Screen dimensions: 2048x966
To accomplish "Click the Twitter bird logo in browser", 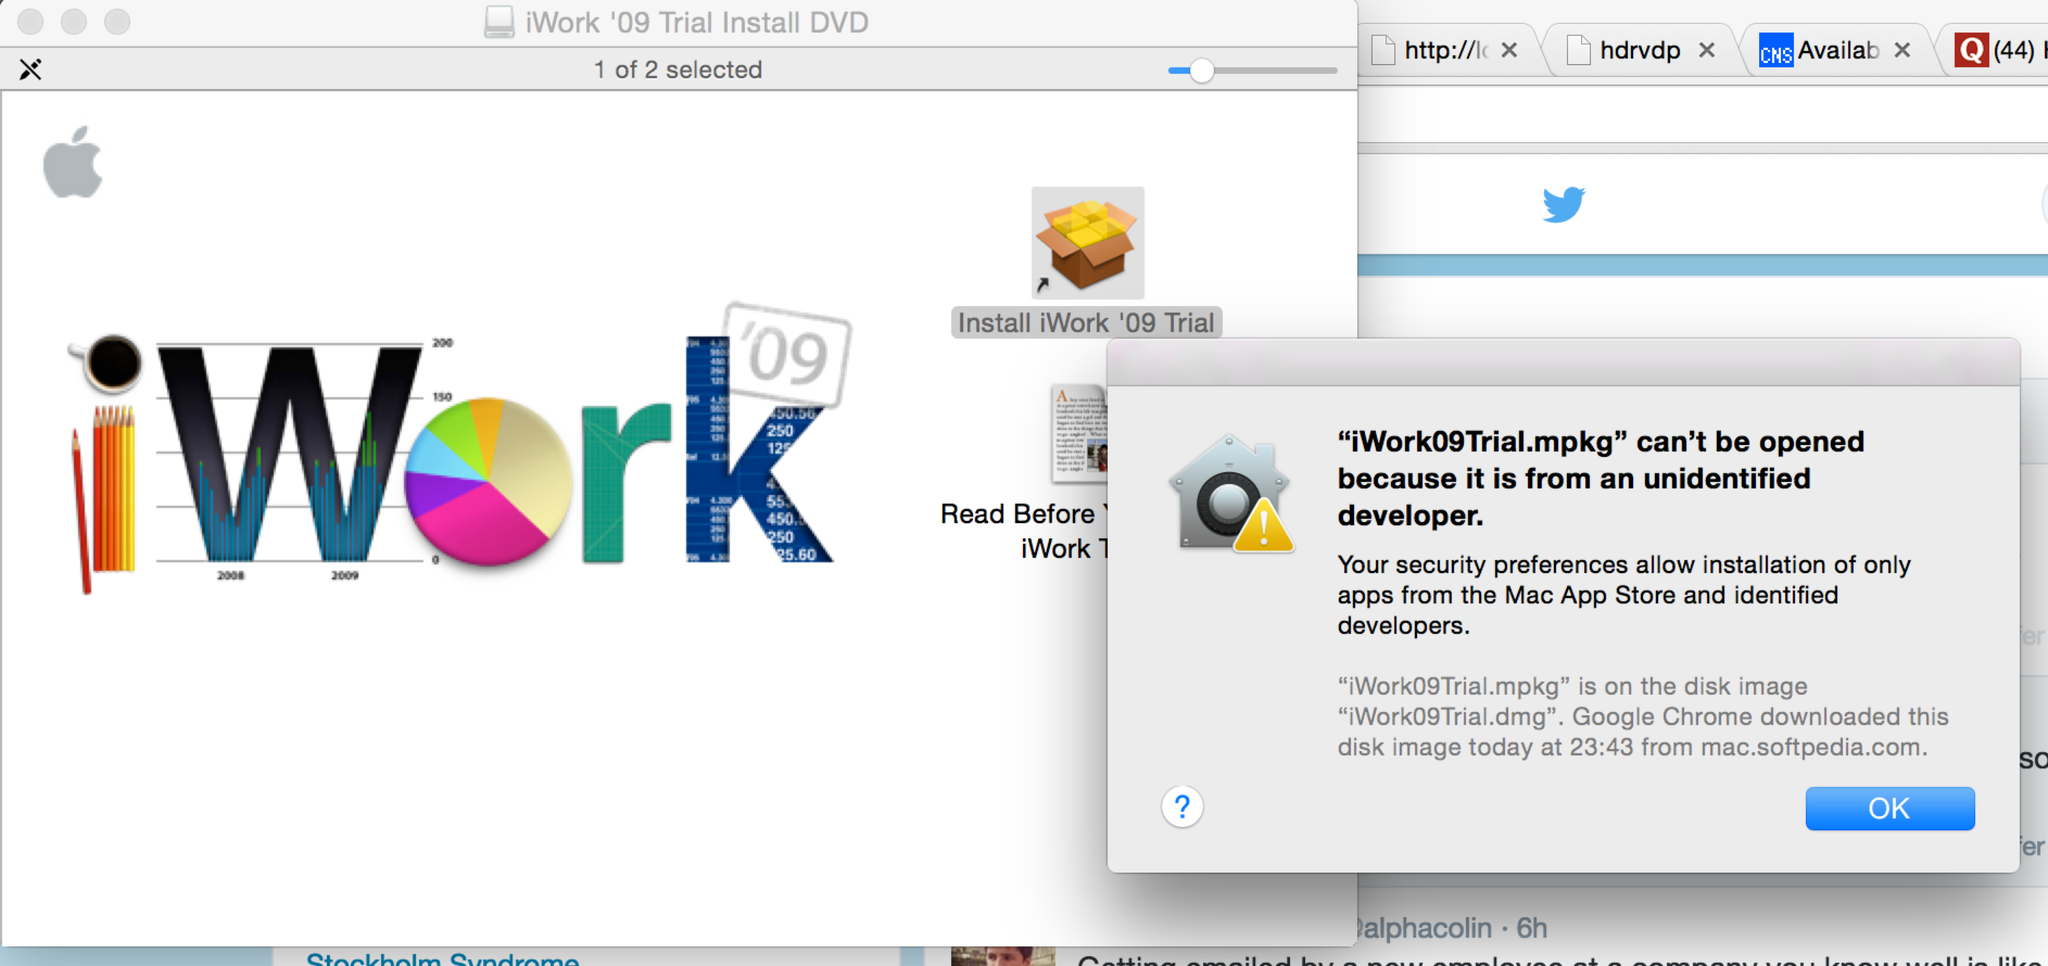I will [x=1564, y=204].
